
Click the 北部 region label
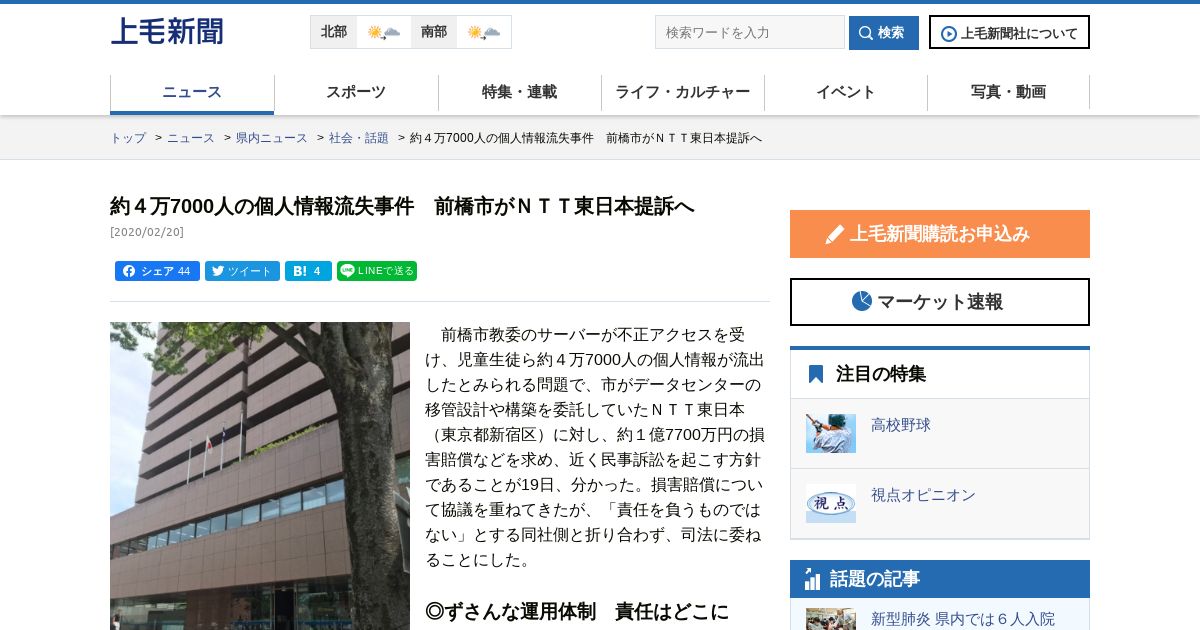point(334,32)
